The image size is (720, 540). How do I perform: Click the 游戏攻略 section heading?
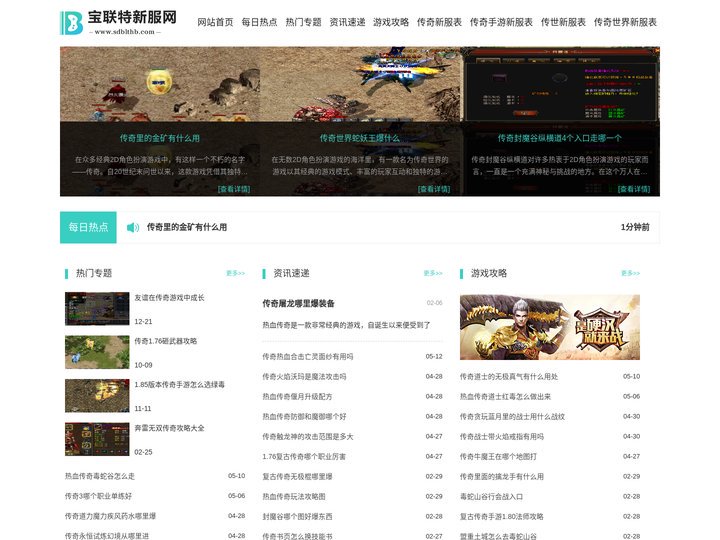(489, 273)
